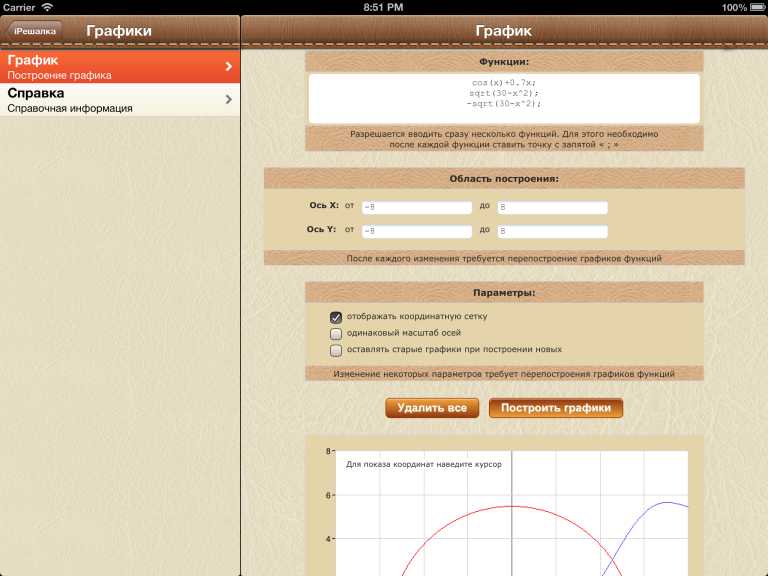Set Ось X 'от' value field
The image size is (768, 576).
pos(417,207)
